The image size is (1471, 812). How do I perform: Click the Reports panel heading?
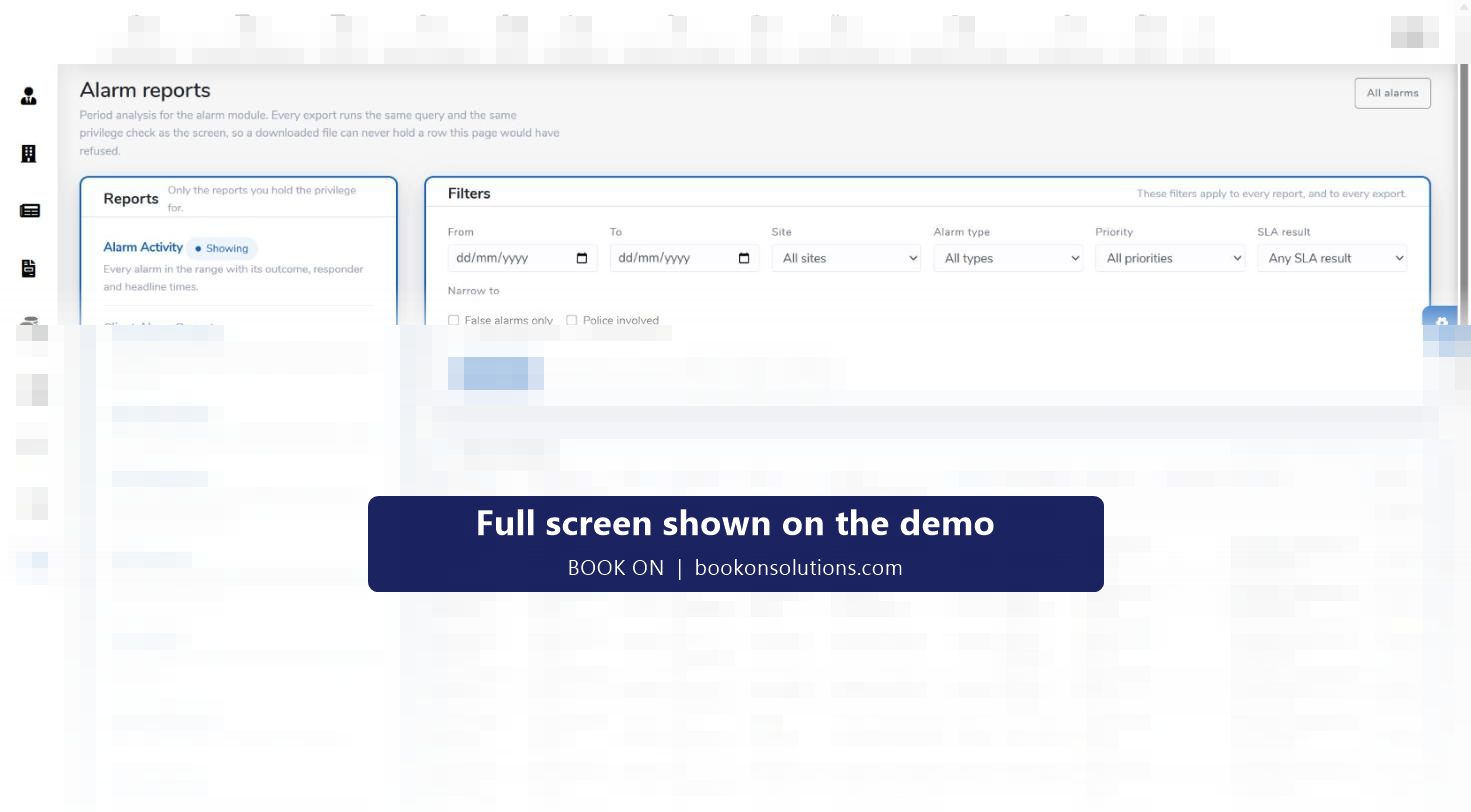[131, 198]
